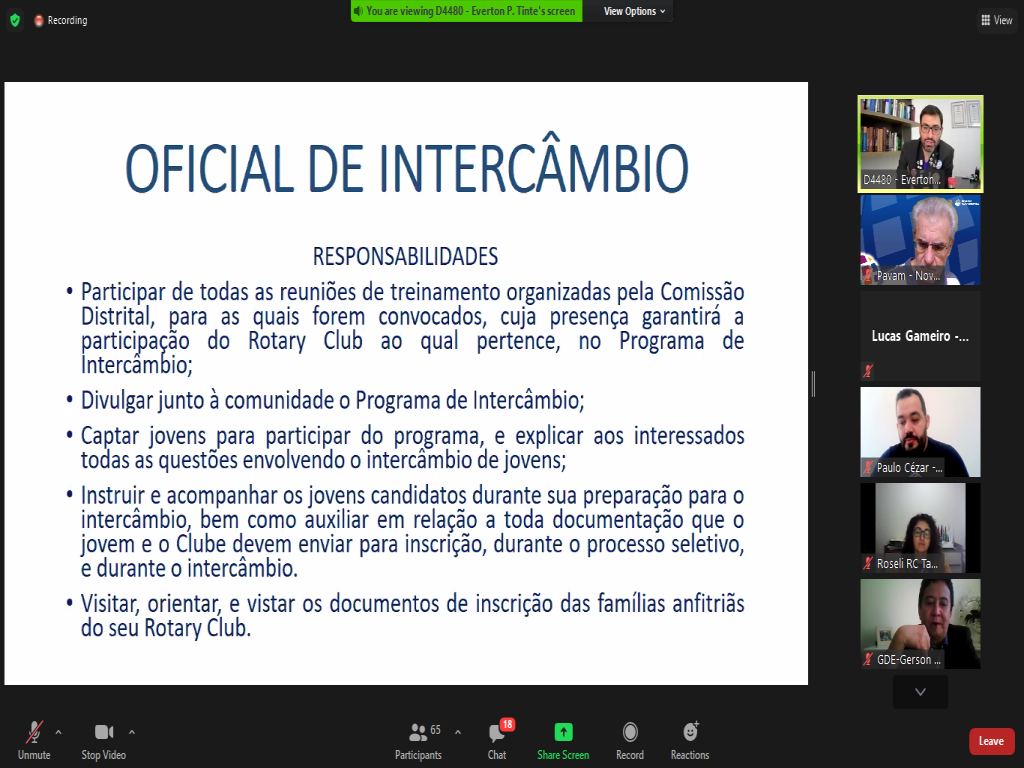Switch layout using the View button
Image resolution: width=1024 pixels, height=768 pixels.
(x=997, y=20)
